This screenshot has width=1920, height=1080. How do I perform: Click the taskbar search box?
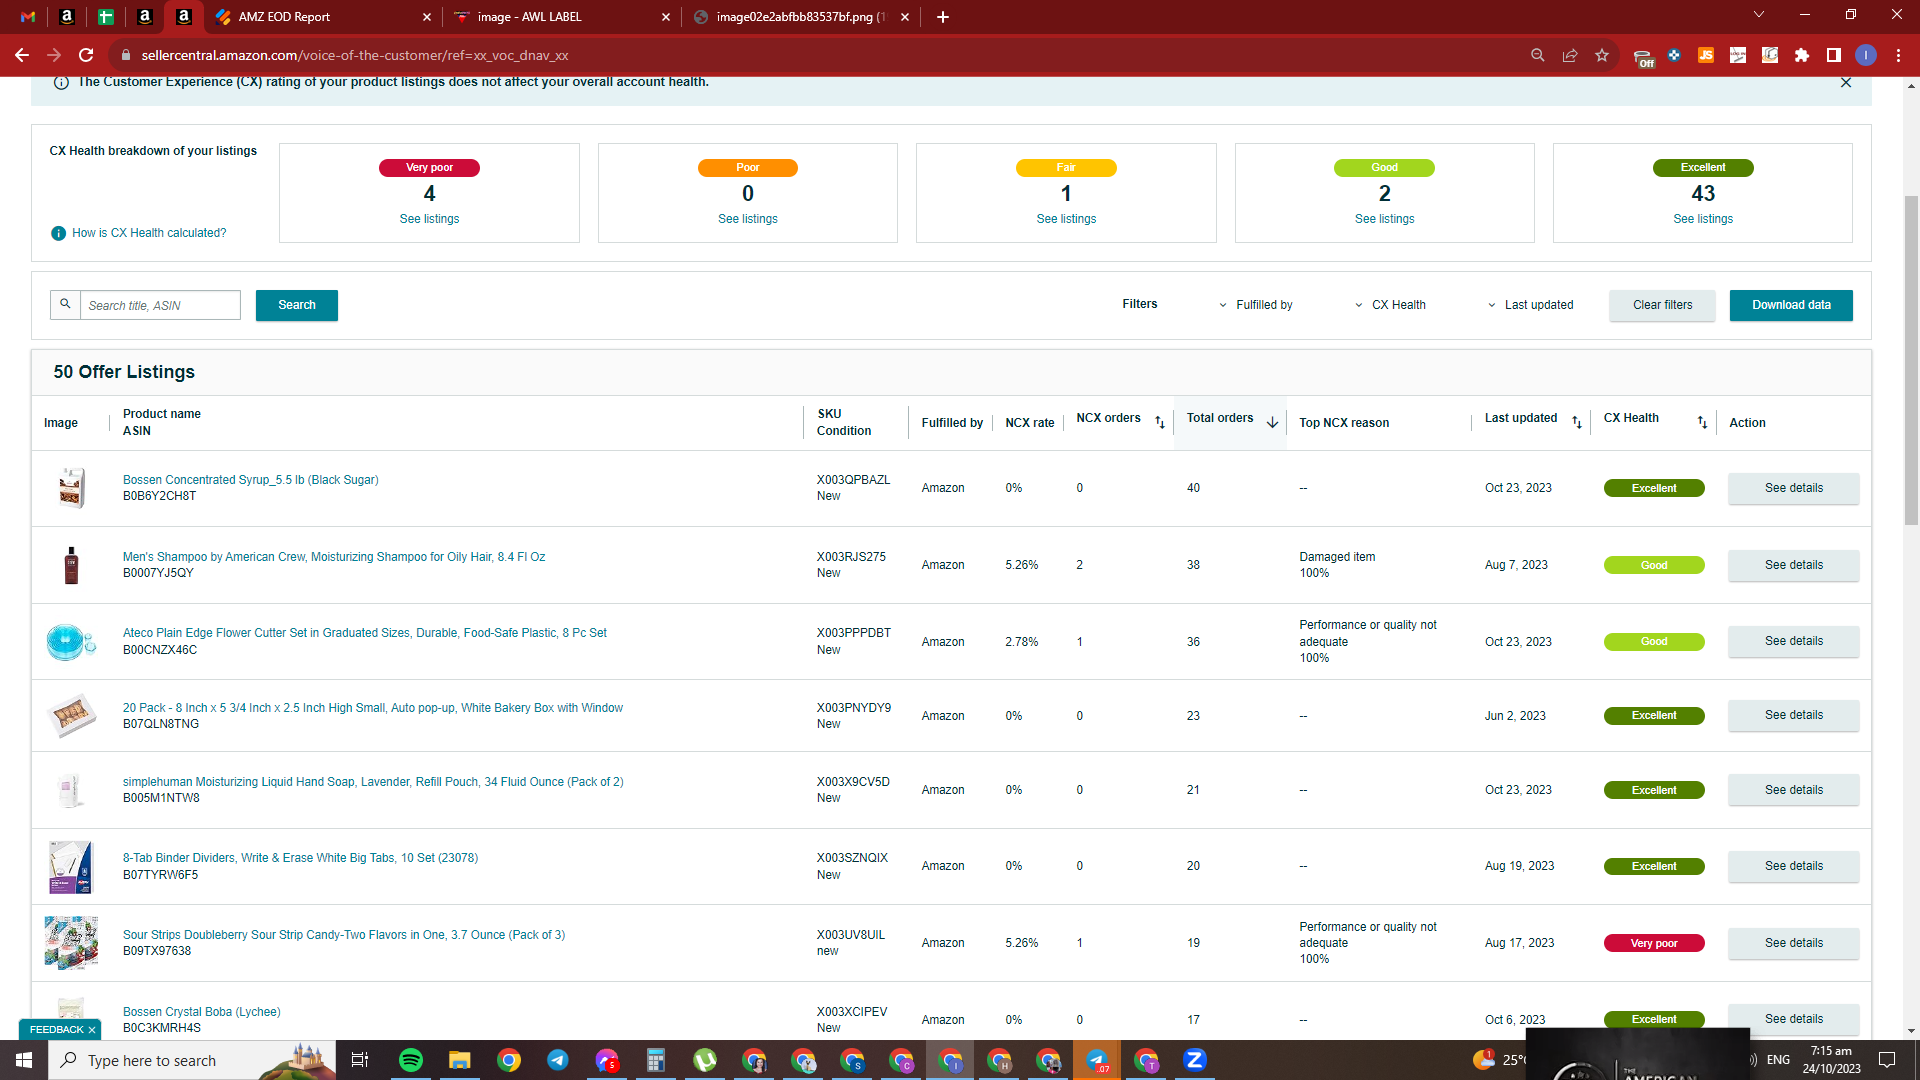pyautogui.click(x=192, y=1060)
